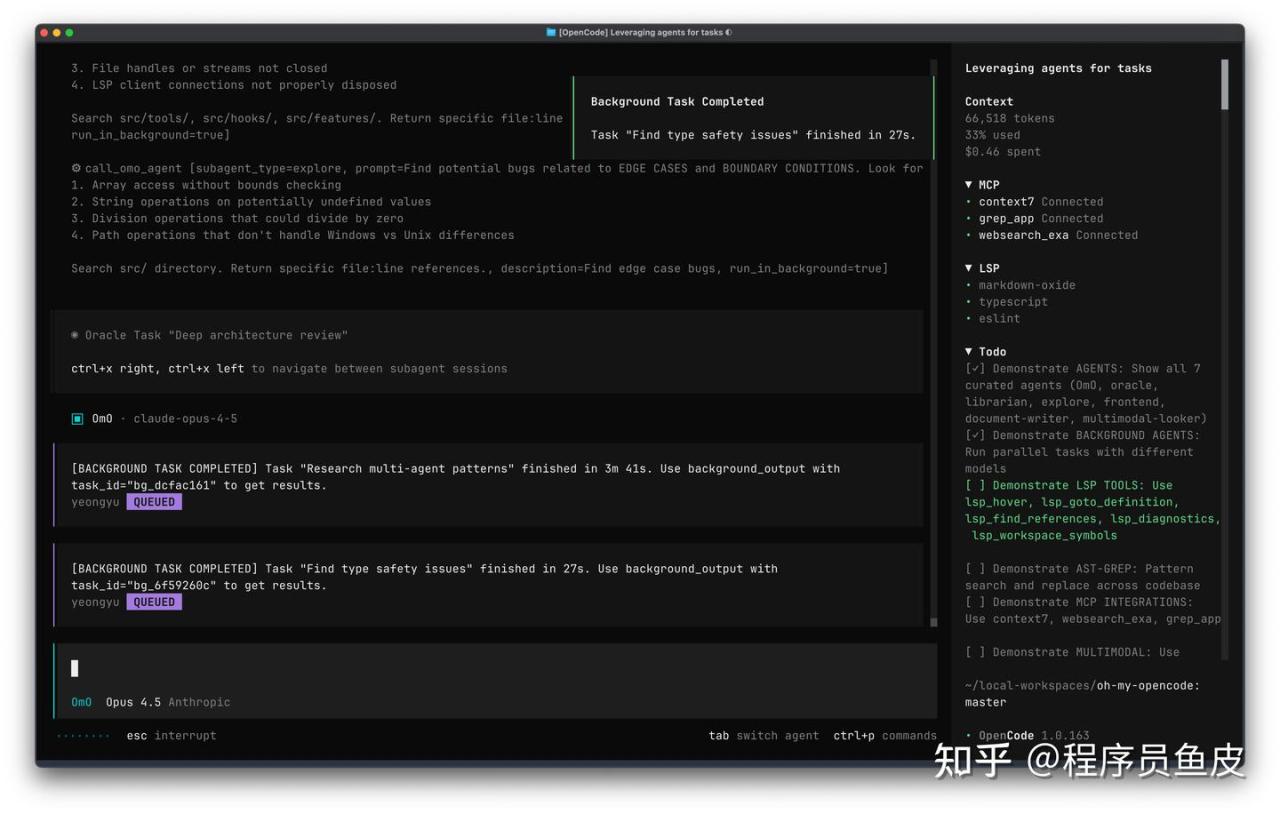1280x814 pixels.
Task: Click the gear icon beside call_omo_agent
Action: click(76, 168)
